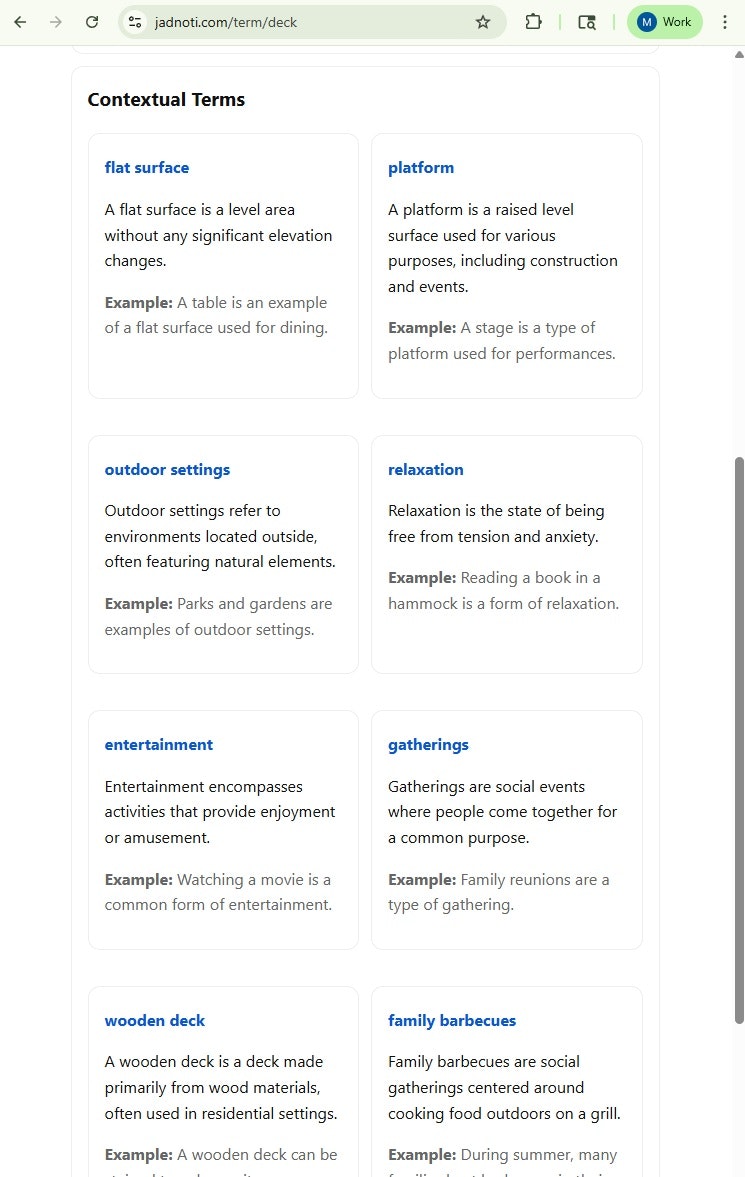
Task: Bookmark this page with the star icon
Action: 483,21
